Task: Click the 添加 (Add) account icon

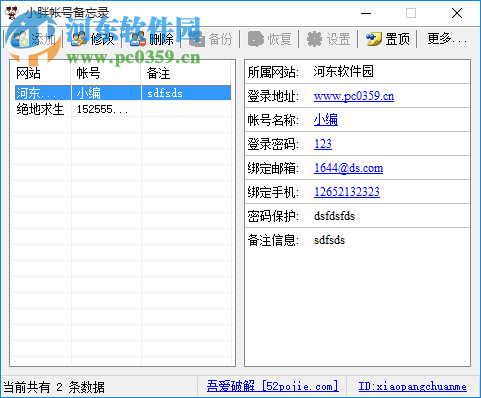Action: 20,39
